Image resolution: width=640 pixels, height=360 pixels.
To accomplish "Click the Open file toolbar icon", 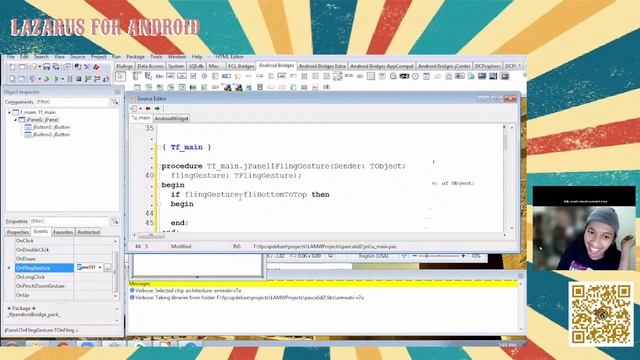I will pyautogui.click(x=32, y=67).
